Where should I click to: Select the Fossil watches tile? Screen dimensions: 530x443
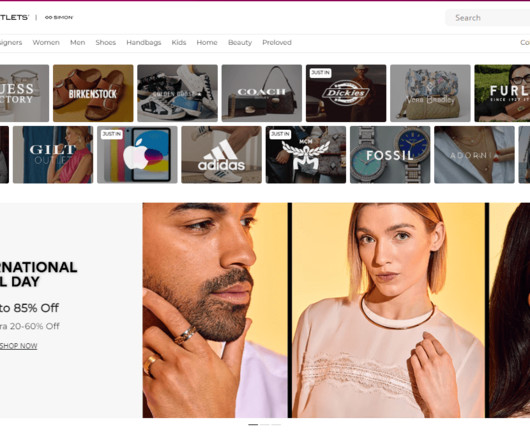tap(390, 155)
